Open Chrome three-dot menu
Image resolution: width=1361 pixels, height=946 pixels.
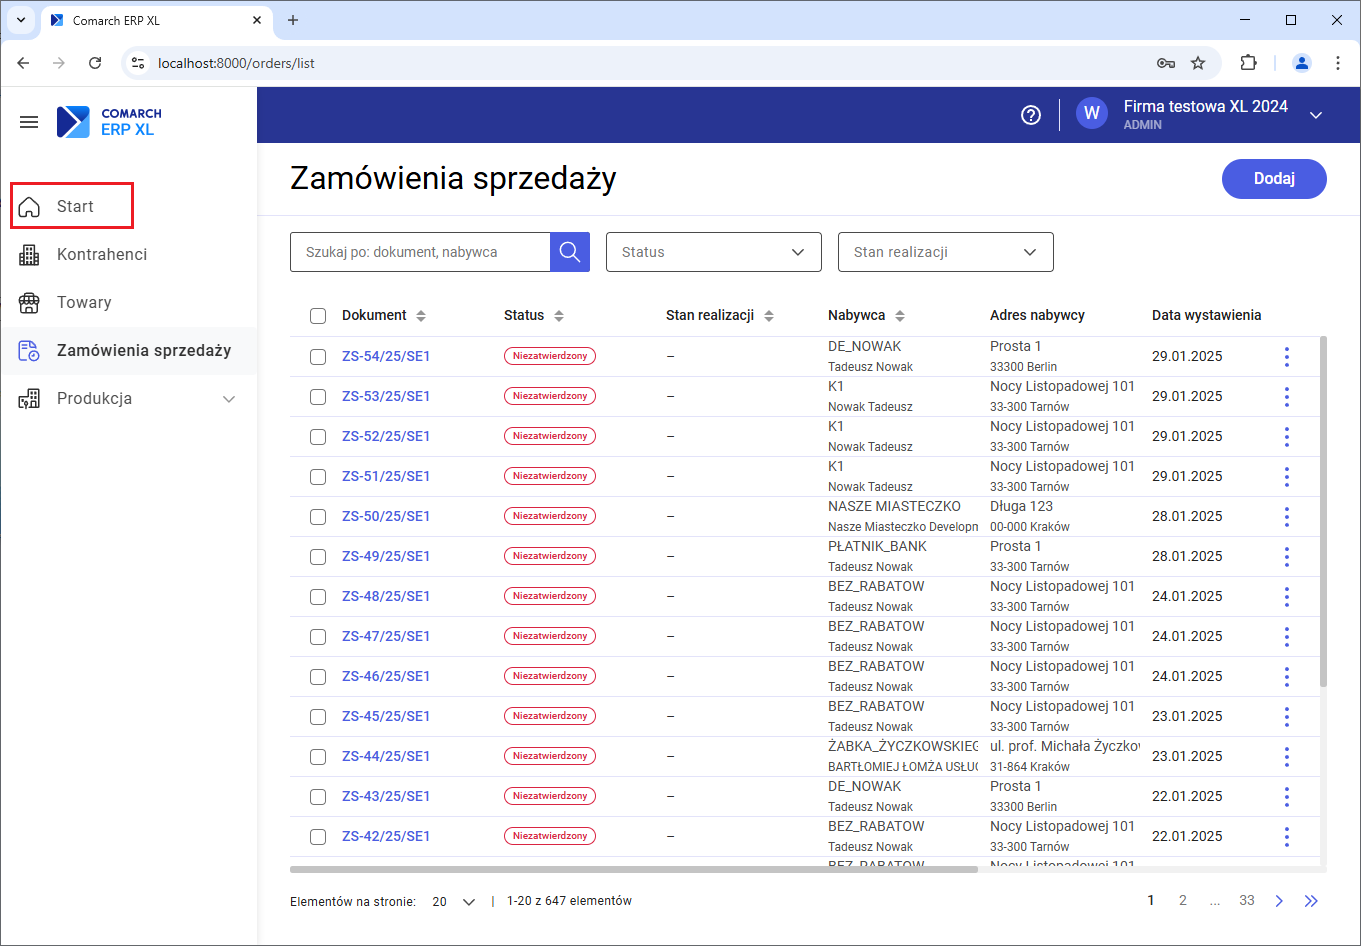(x=1338, y=63)
